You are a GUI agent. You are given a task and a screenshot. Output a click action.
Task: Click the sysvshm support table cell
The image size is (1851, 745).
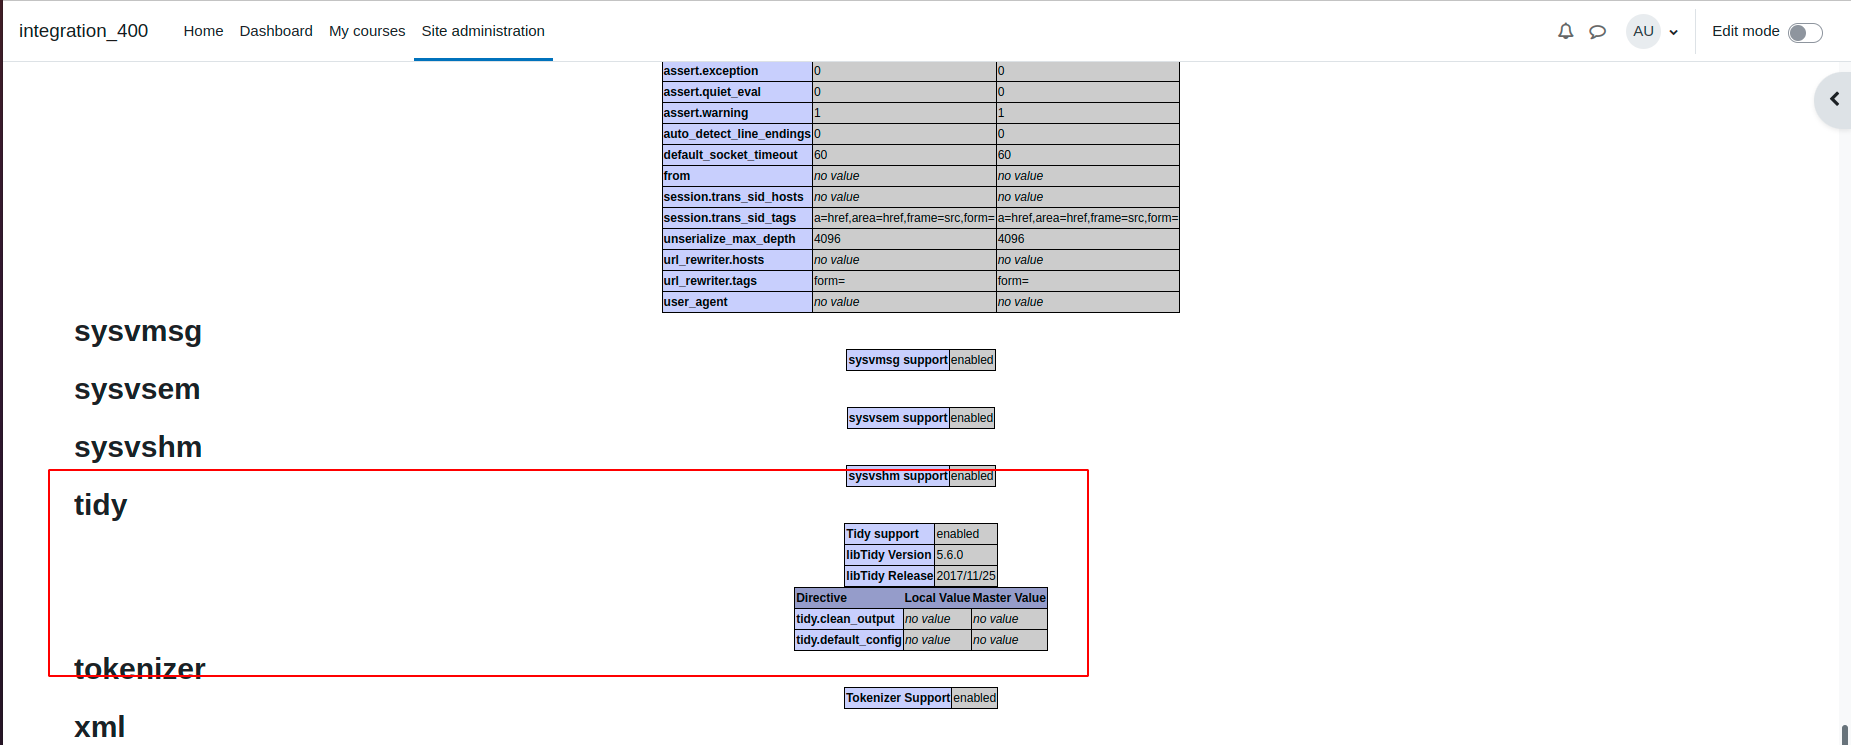(898, 476)
